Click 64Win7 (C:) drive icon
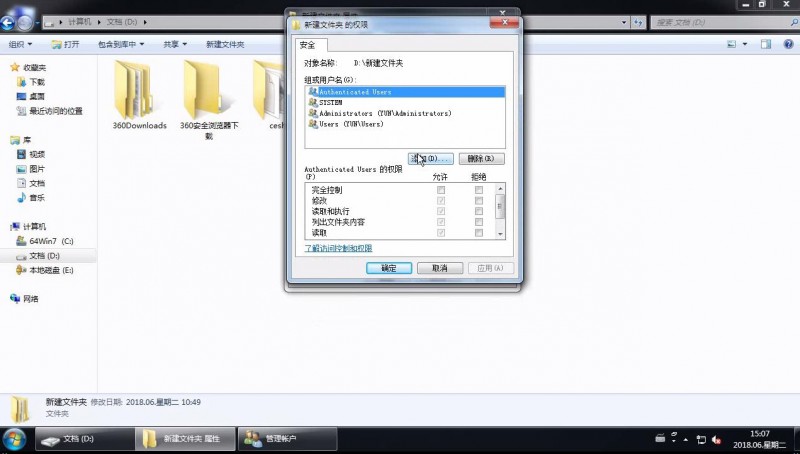 click(21, 241)
